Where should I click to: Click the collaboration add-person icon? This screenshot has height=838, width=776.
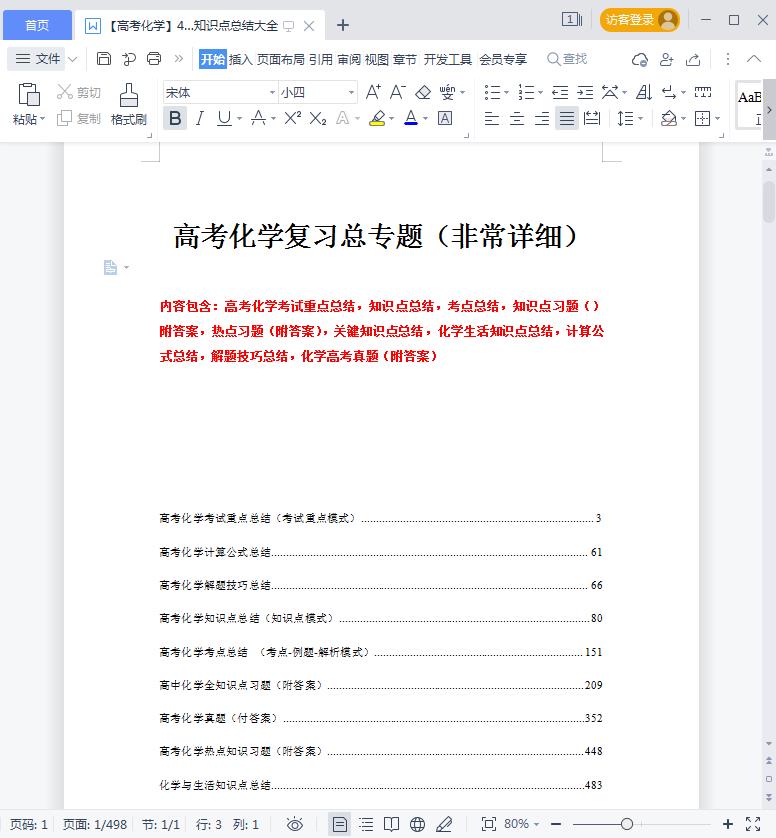666,59
